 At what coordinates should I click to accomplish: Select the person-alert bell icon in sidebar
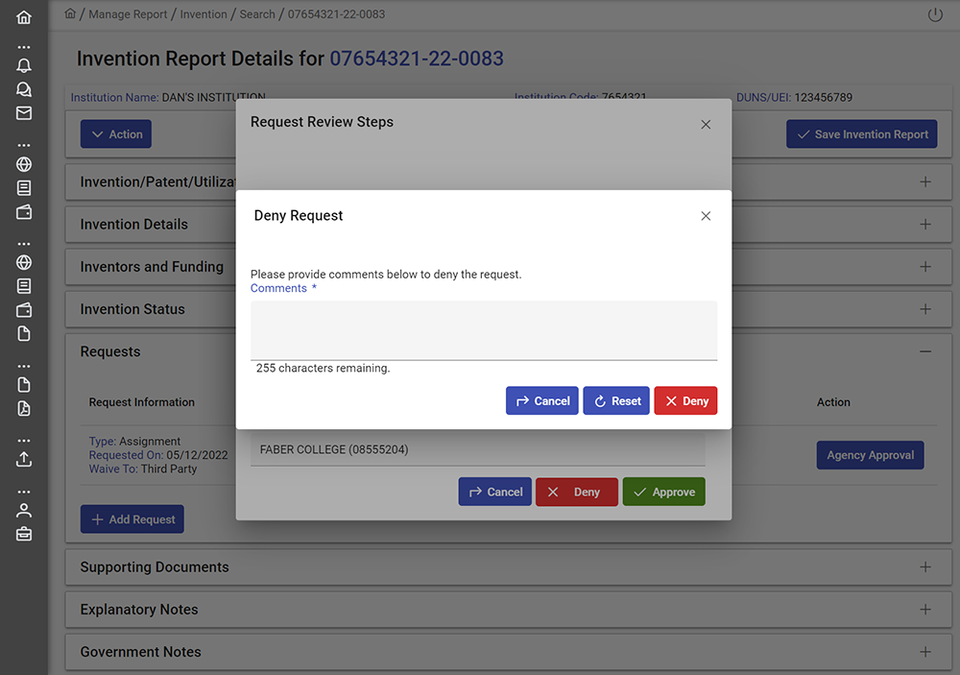(x=23, y=89)
